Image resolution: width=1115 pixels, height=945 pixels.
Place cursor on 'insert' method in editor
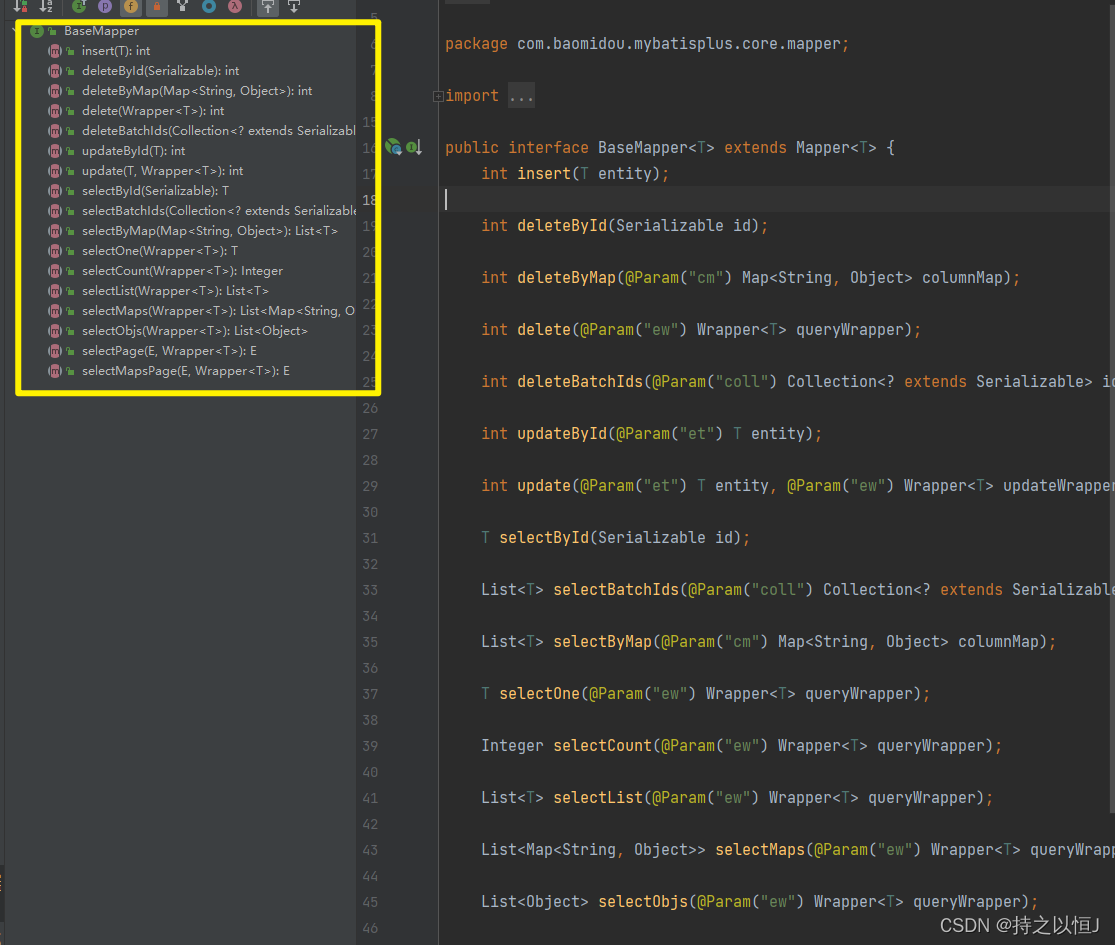(544, 173)
